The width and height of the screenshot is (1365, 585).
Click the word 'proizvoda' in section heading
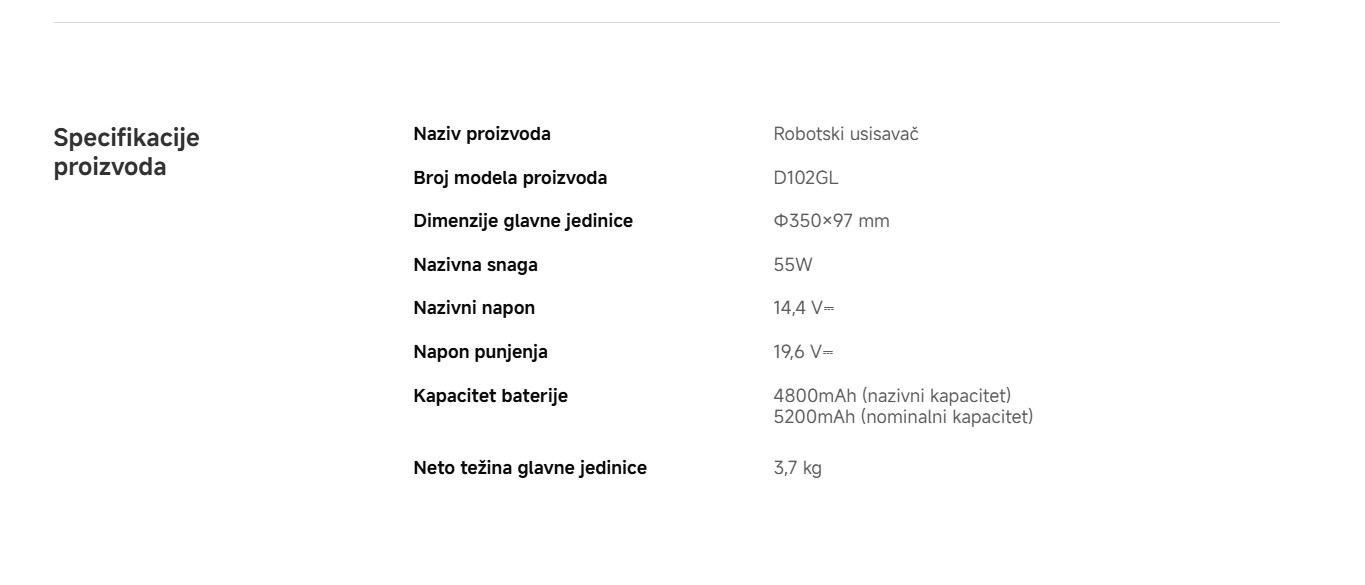click(x=109, y=166)
